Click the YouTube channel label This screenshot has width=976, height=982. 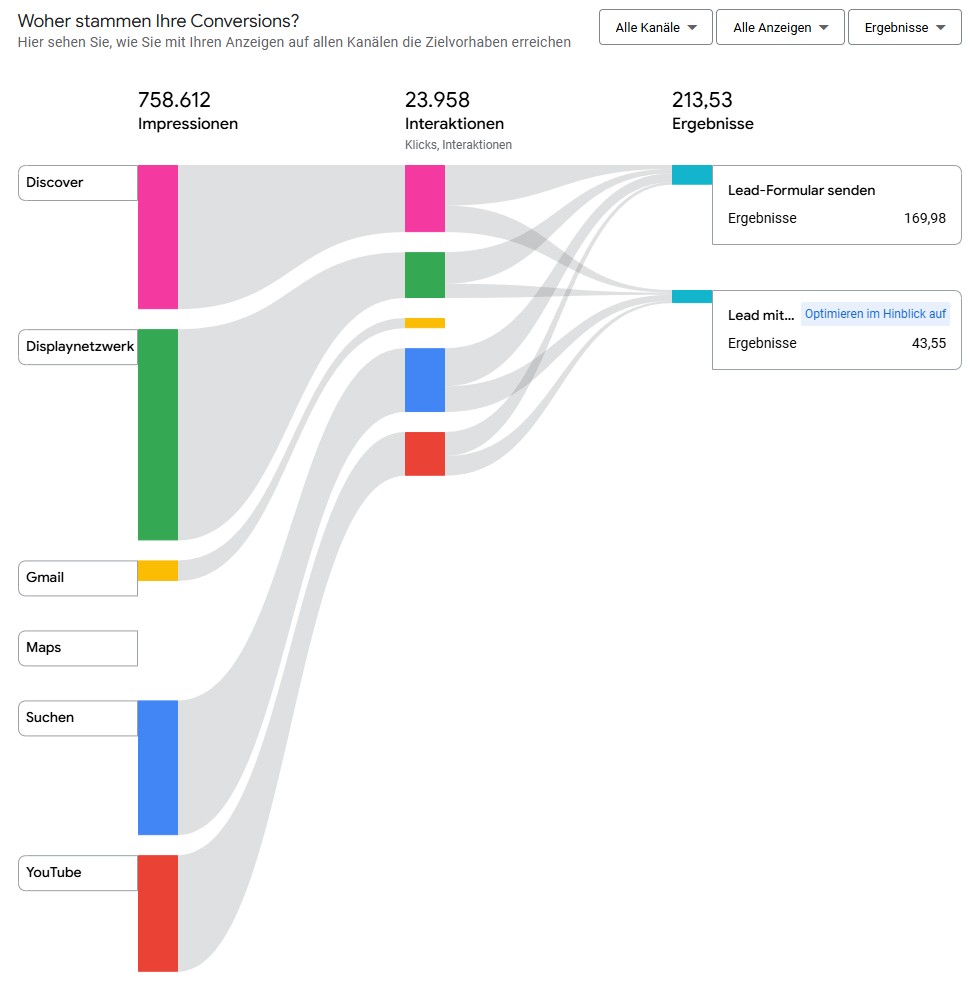pyautogui.click(x=78, y=873)
